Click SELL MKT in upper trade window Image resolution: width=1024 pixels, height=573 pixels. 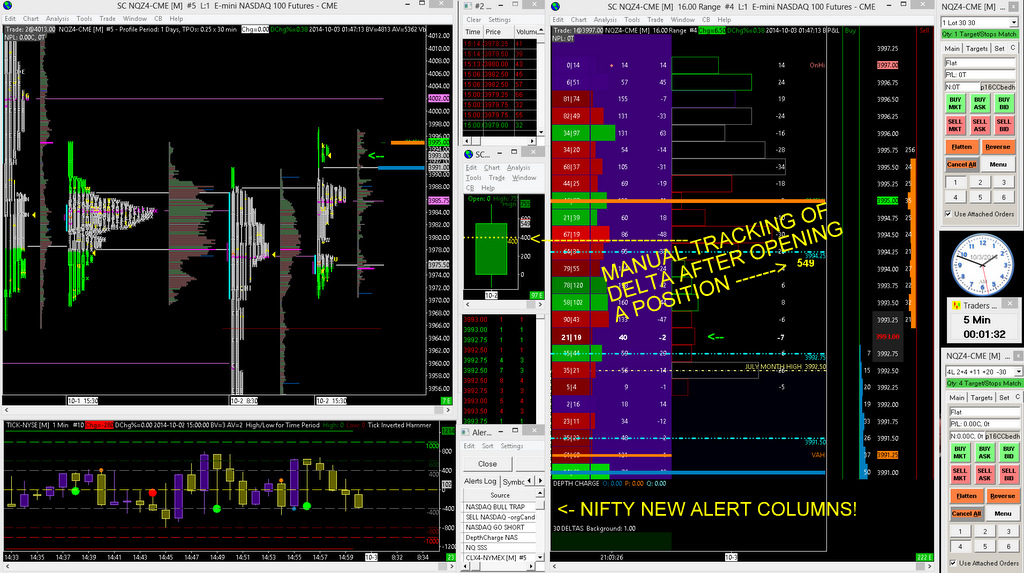955,125
